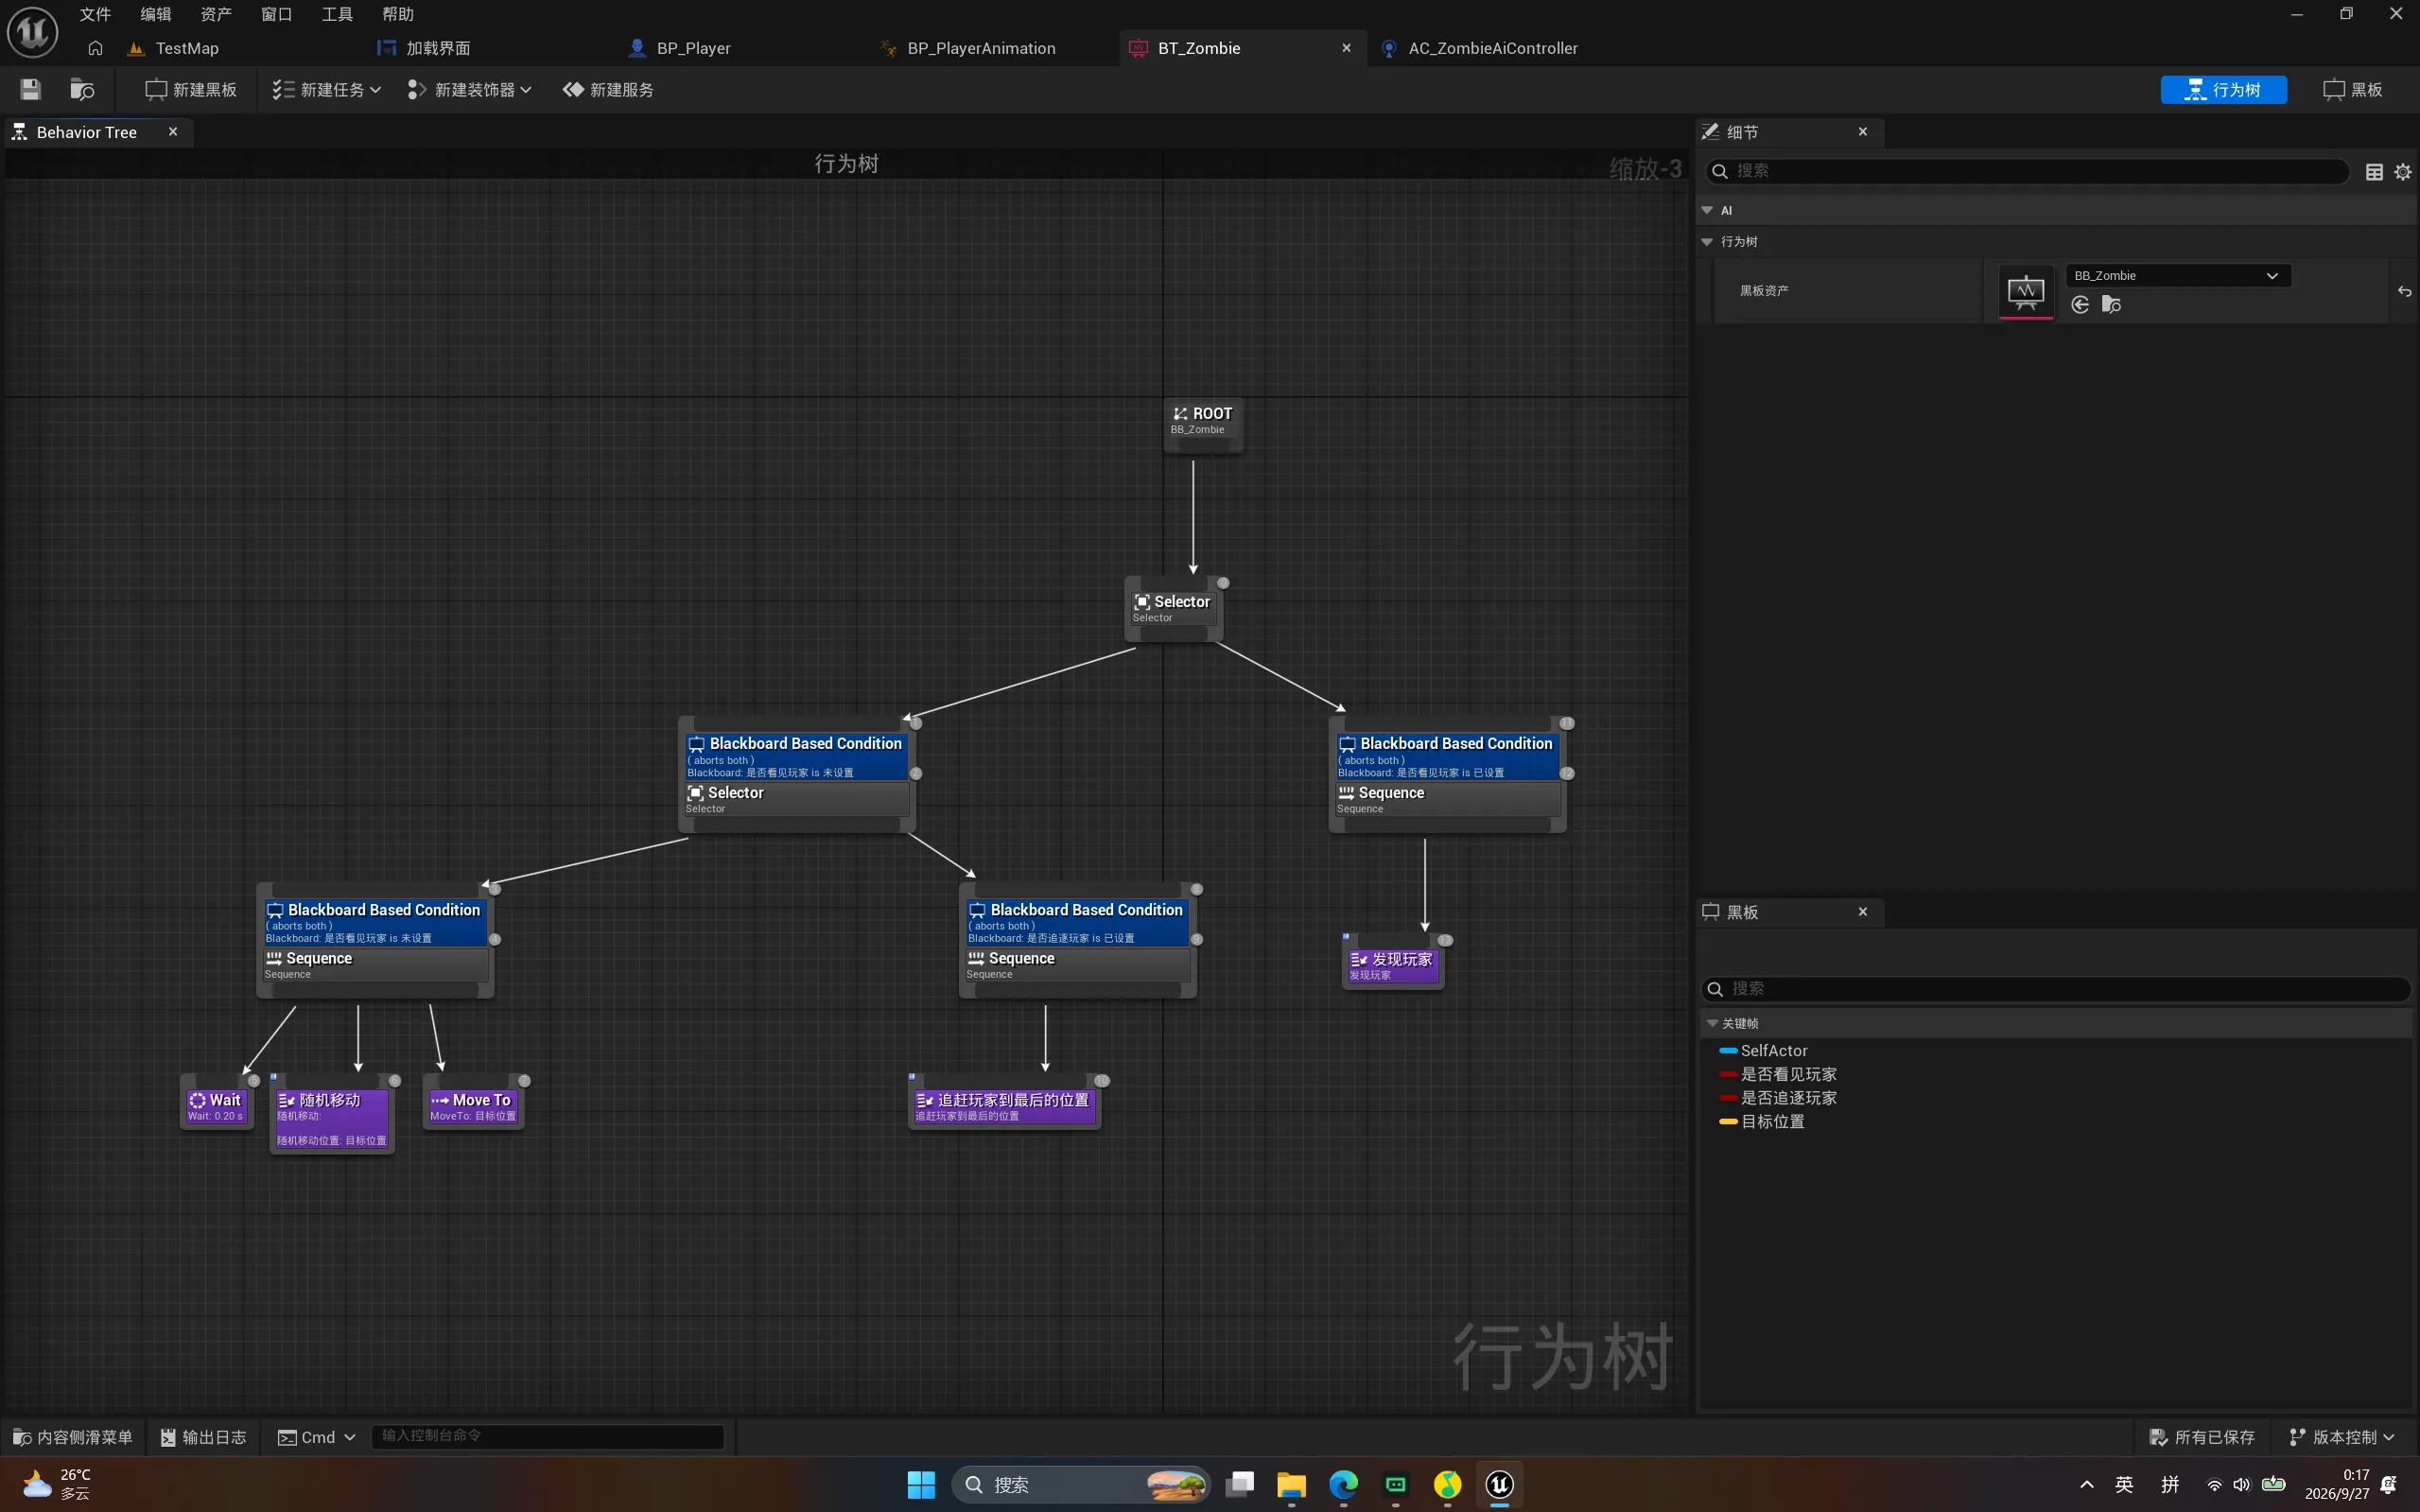This screenshot has height=1512, width=2420.
Task: Go to the home level tab icon
Action: coord(95,48)
